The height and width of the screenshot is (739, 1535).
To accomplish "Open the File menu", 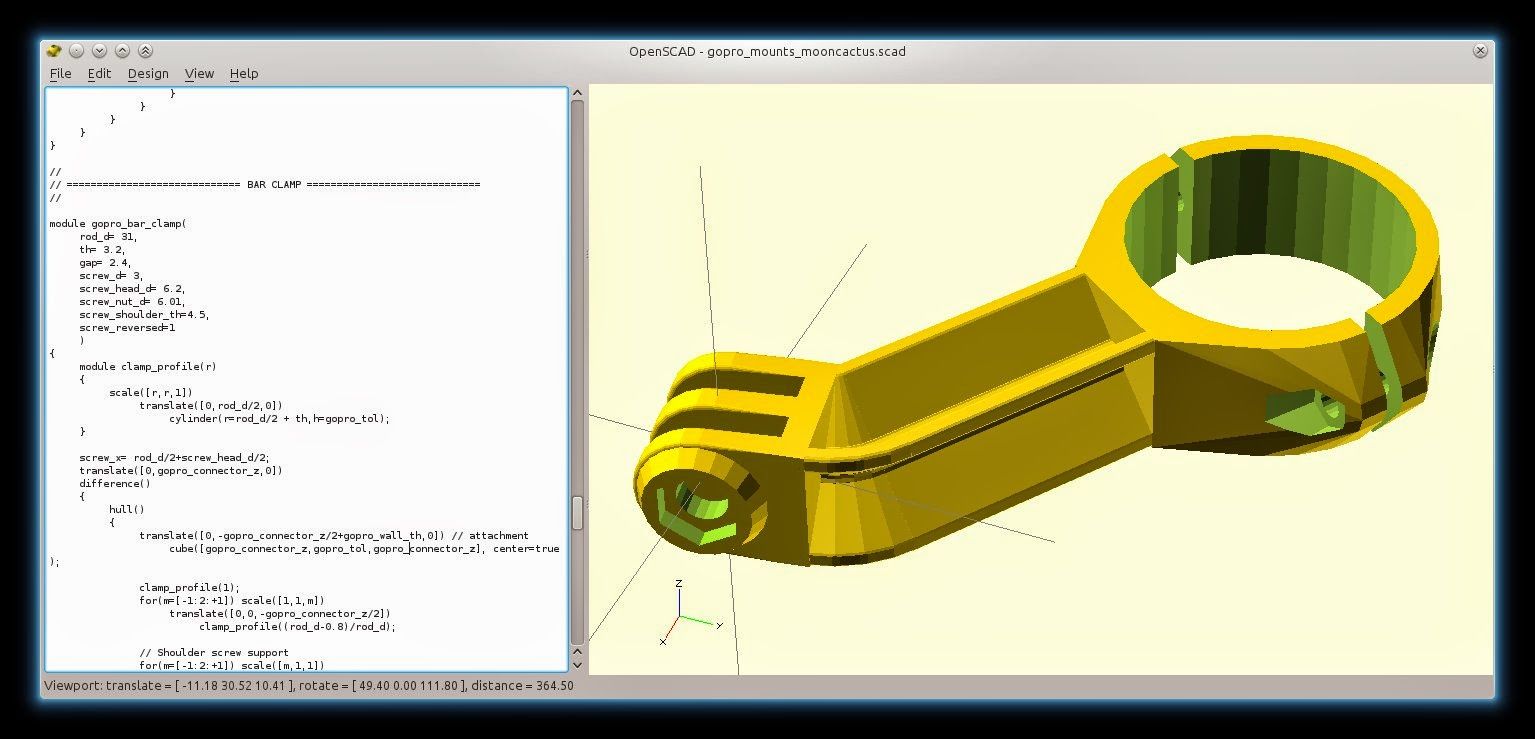I will [x=60, y=73].
